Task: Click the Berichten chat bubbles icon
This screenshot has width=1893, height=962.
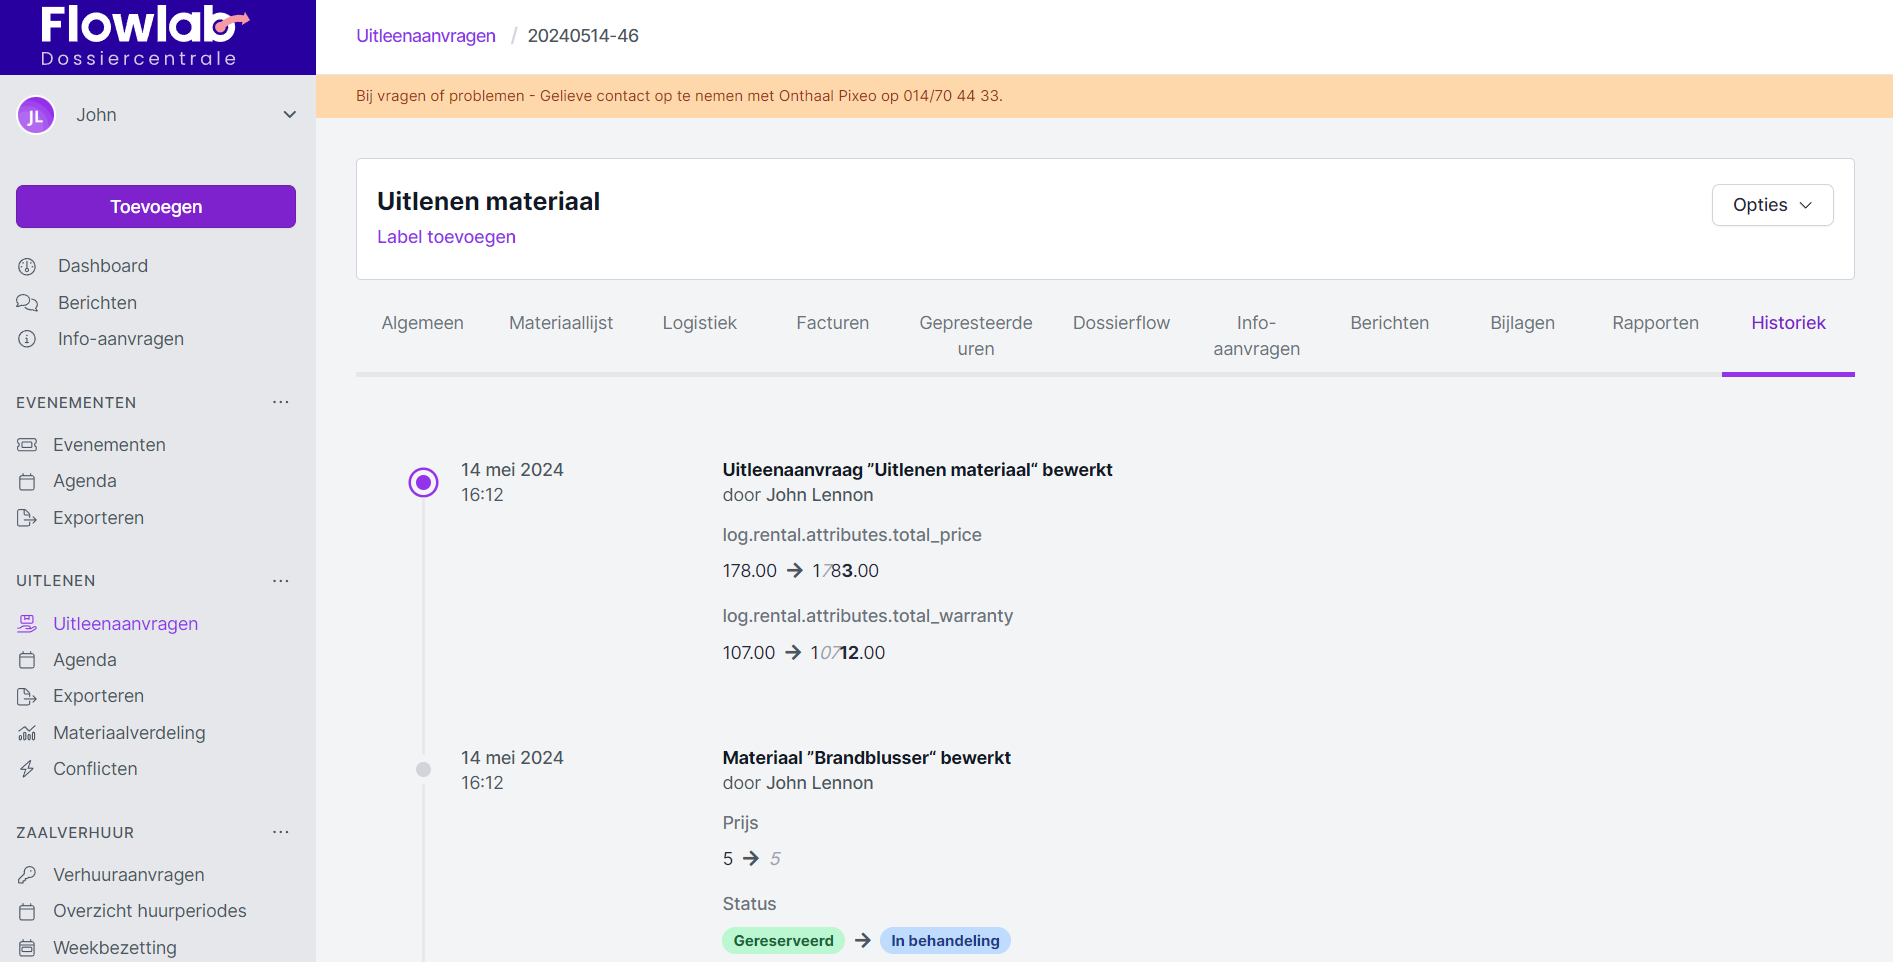Action: [27, 303]
